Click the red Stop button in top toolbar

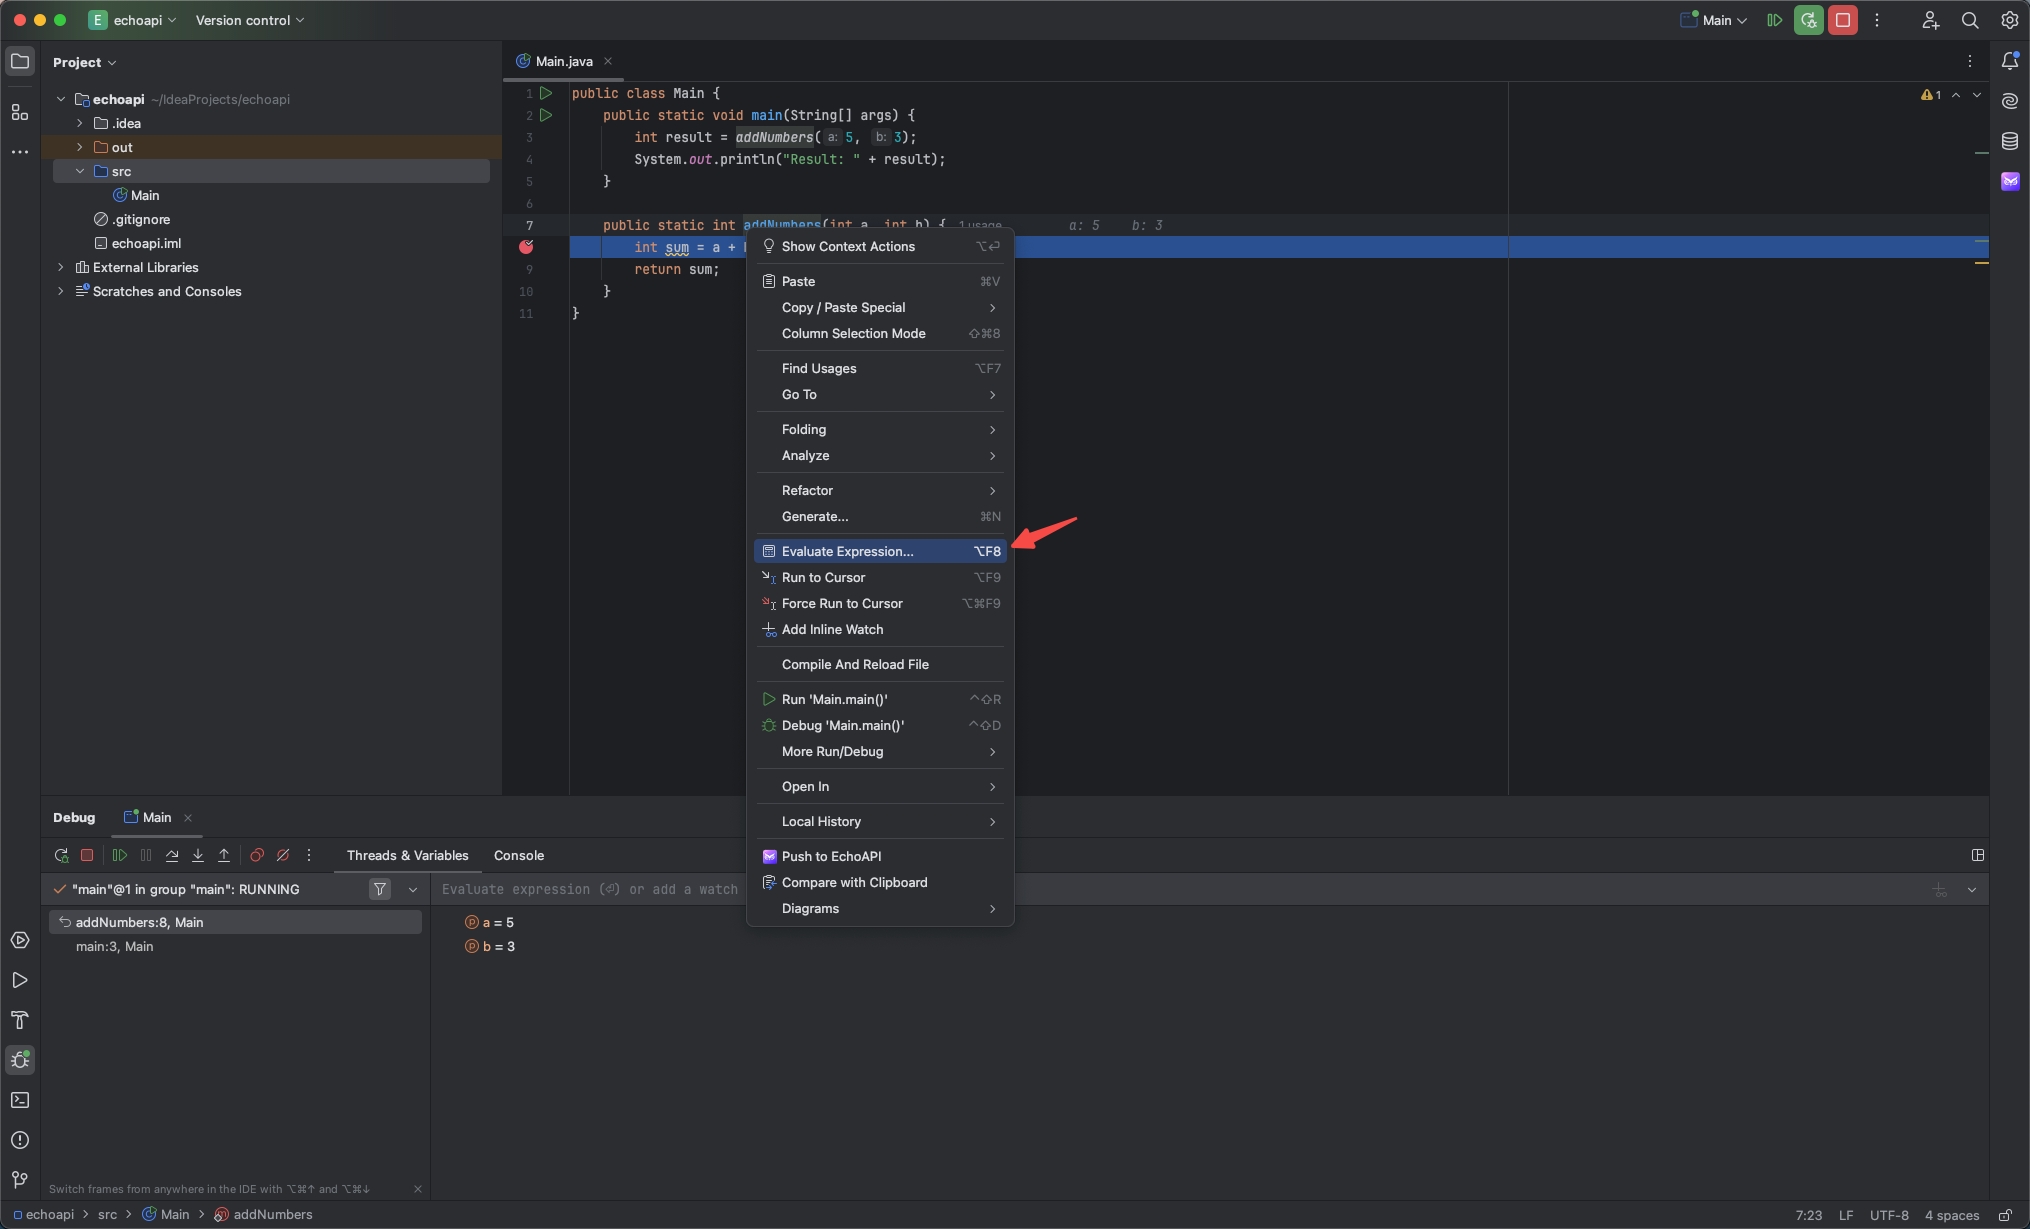(x=1843, y=20)
